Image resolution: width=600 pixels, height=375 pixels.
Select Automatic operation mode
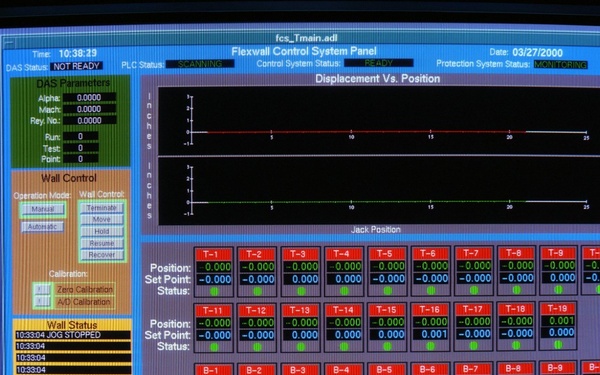point(42,227)
